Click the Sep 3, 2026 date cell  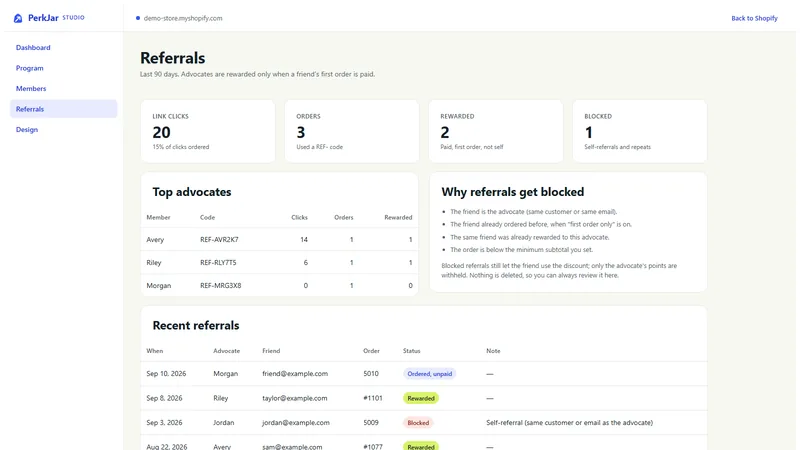tap(164, 422)
